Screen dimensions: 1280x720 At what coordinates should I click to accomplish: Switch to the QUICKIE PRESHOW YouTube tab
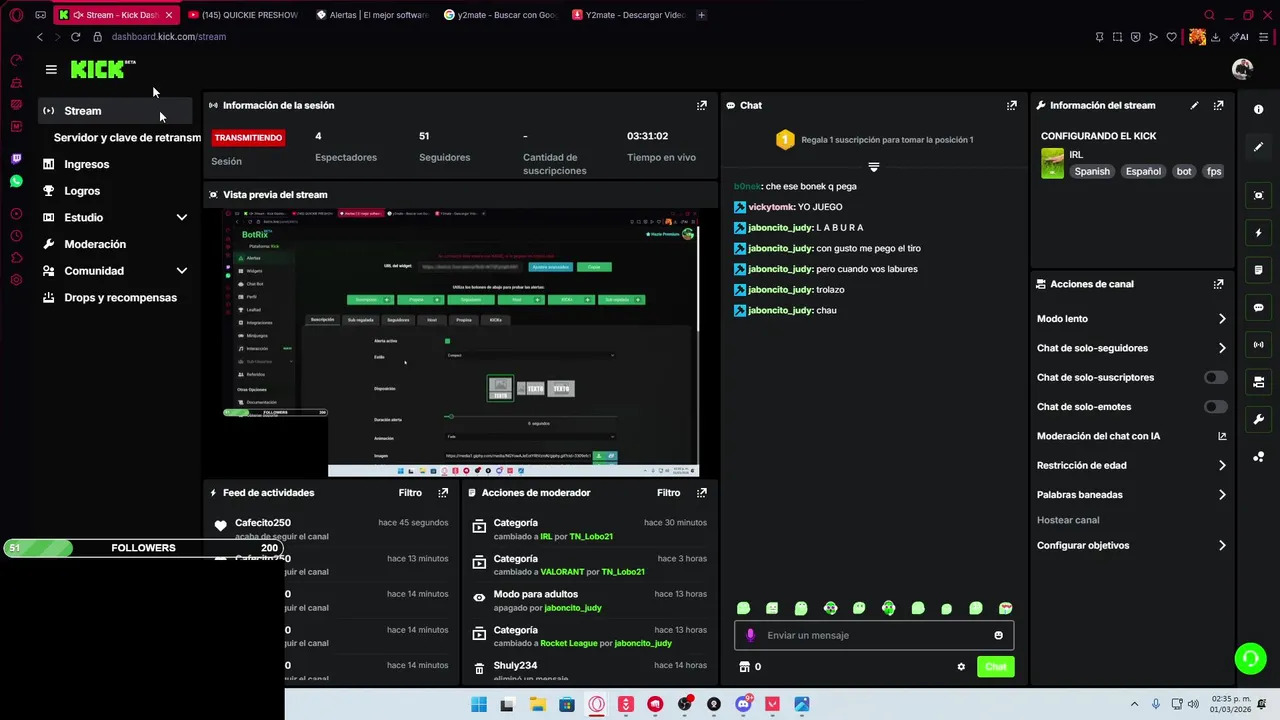(x=245, y=15)
